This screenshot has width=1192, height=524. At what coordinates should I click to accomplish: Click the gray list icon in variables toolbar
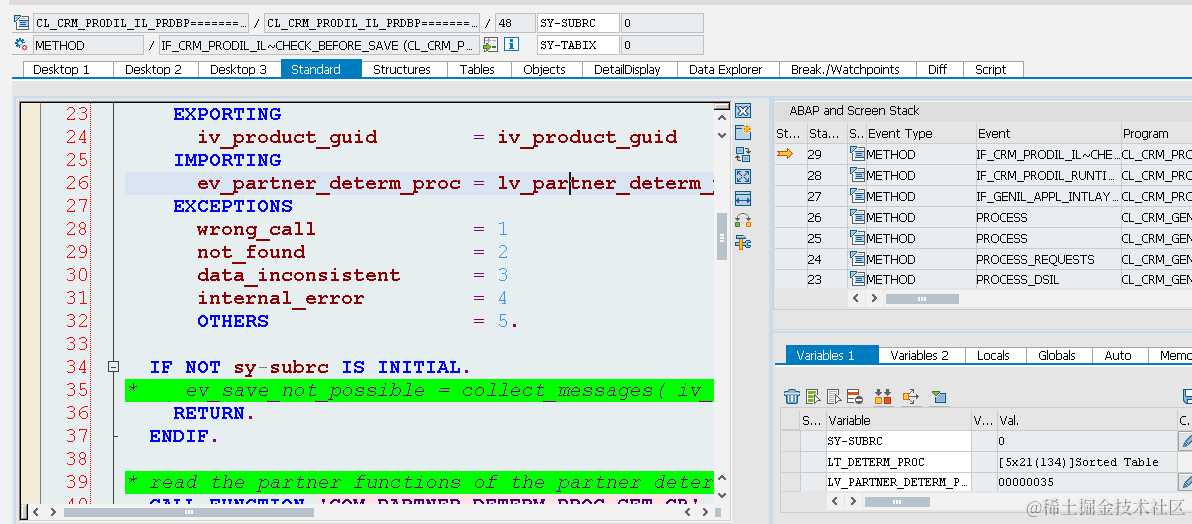834,396
